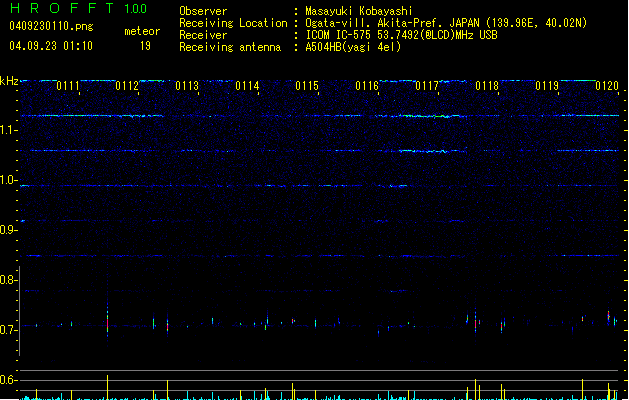Click the meteor count value 19
This screenshot has width=629, height=400.
pyautogui.click(x=145, y=46)
